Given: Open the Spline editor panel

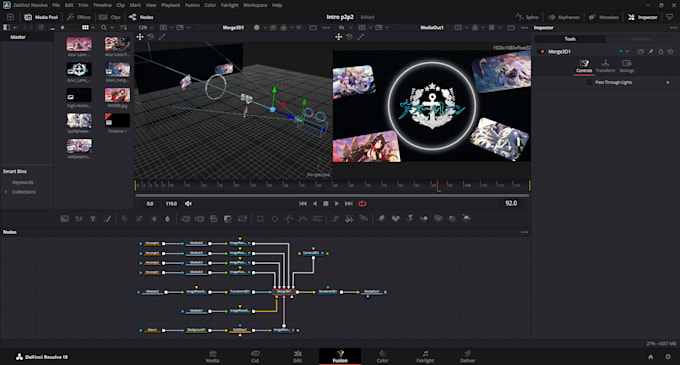Looking at the screenshot, I should click(x=527, y=17).
